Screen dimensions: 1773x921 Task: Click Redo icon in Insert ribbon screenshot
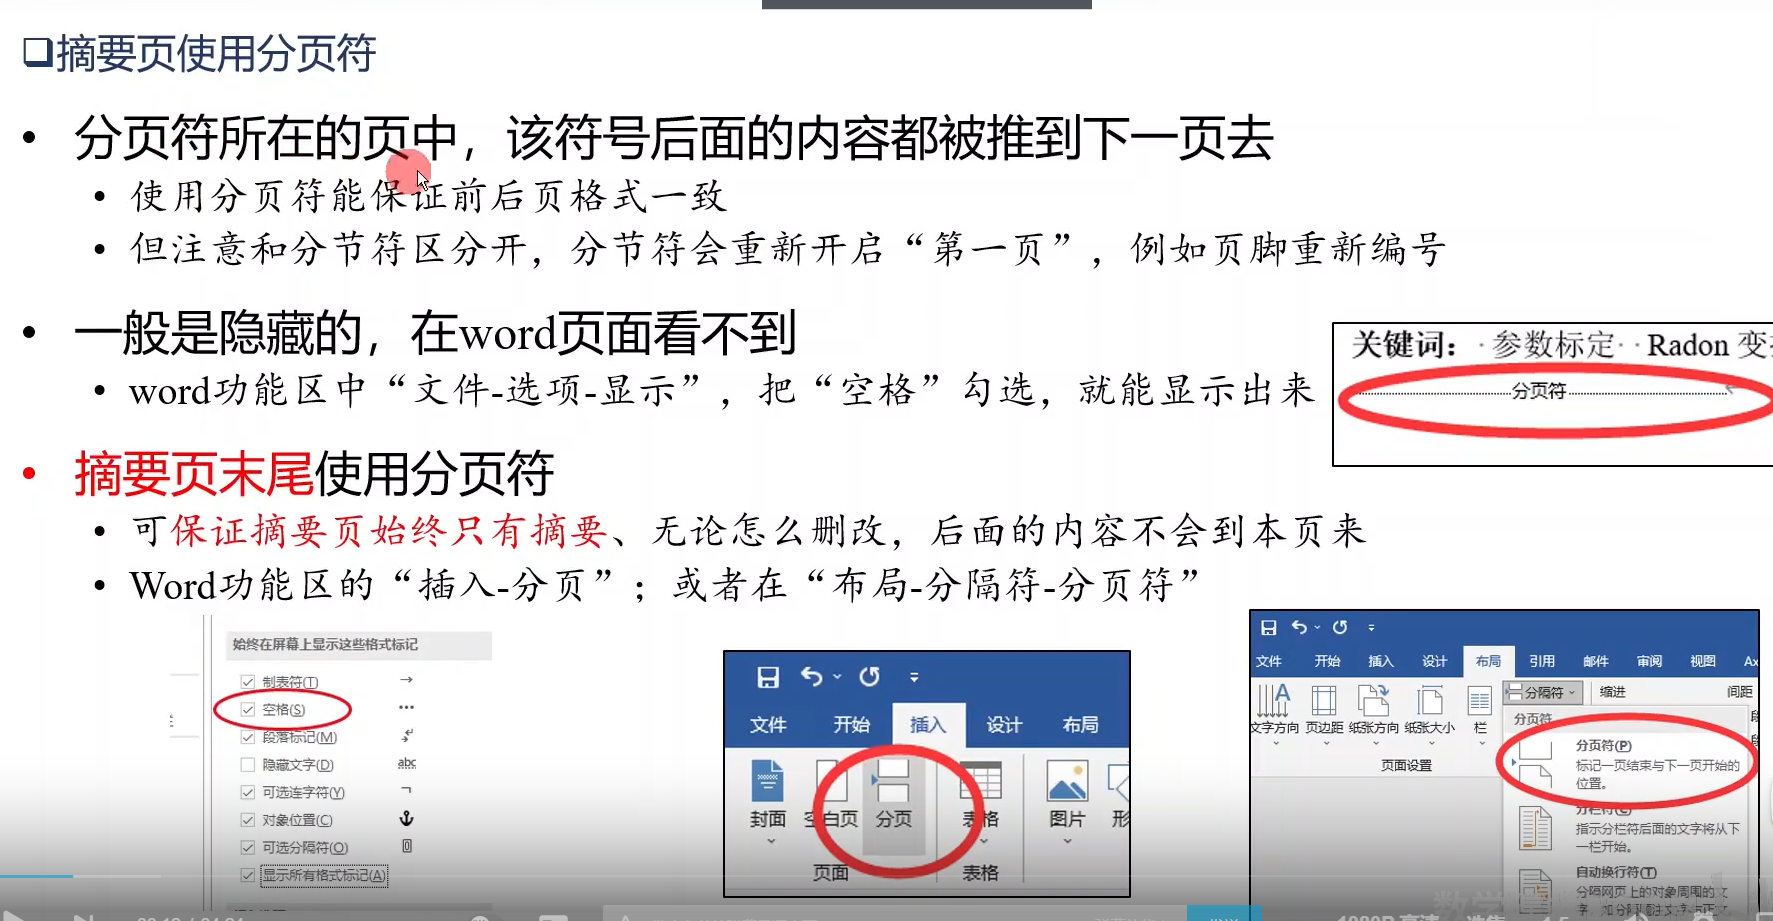[870, 677]
